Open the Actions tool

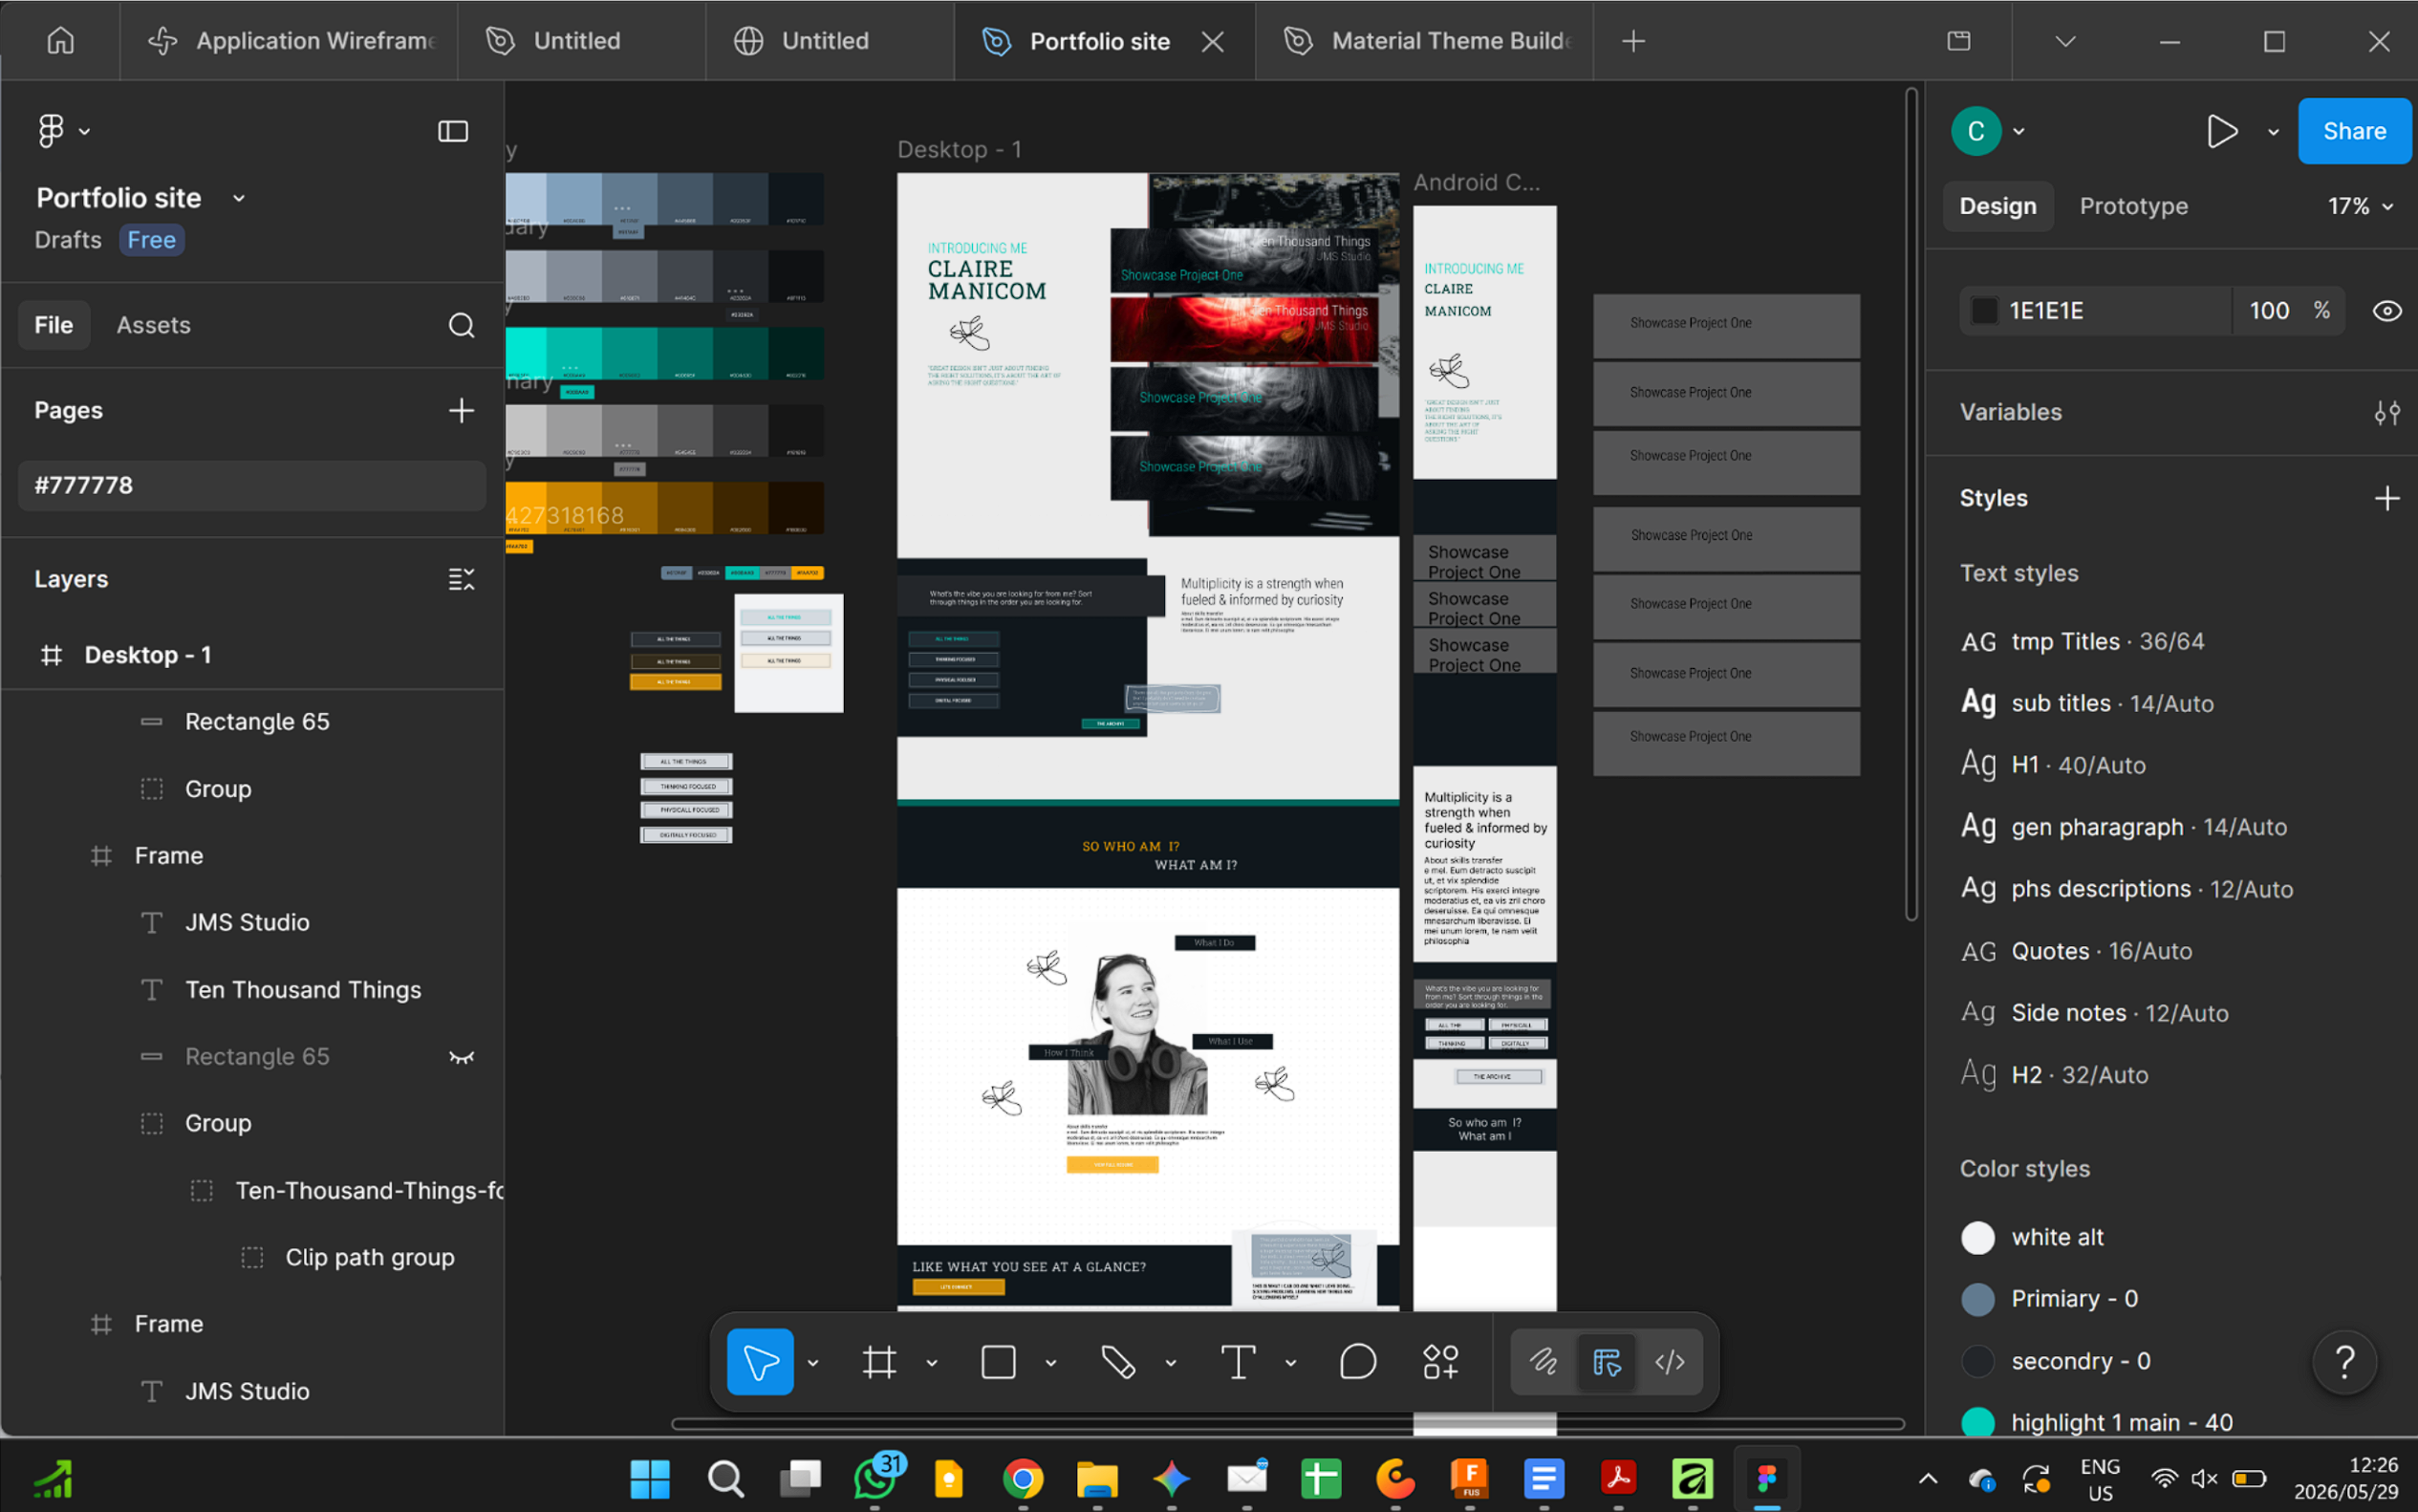[x=1441, y=1362]
